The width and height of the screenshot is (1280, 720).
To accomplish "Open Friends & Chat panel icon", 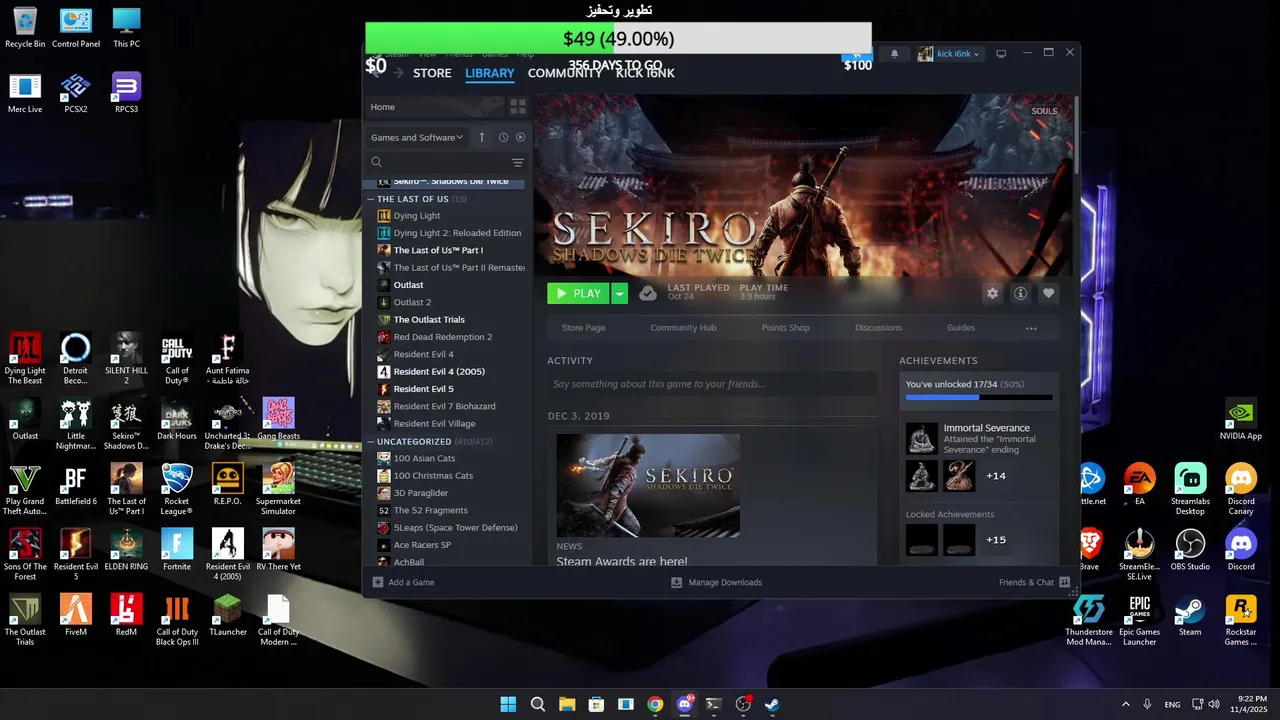I will click(x=1064, y=582).
